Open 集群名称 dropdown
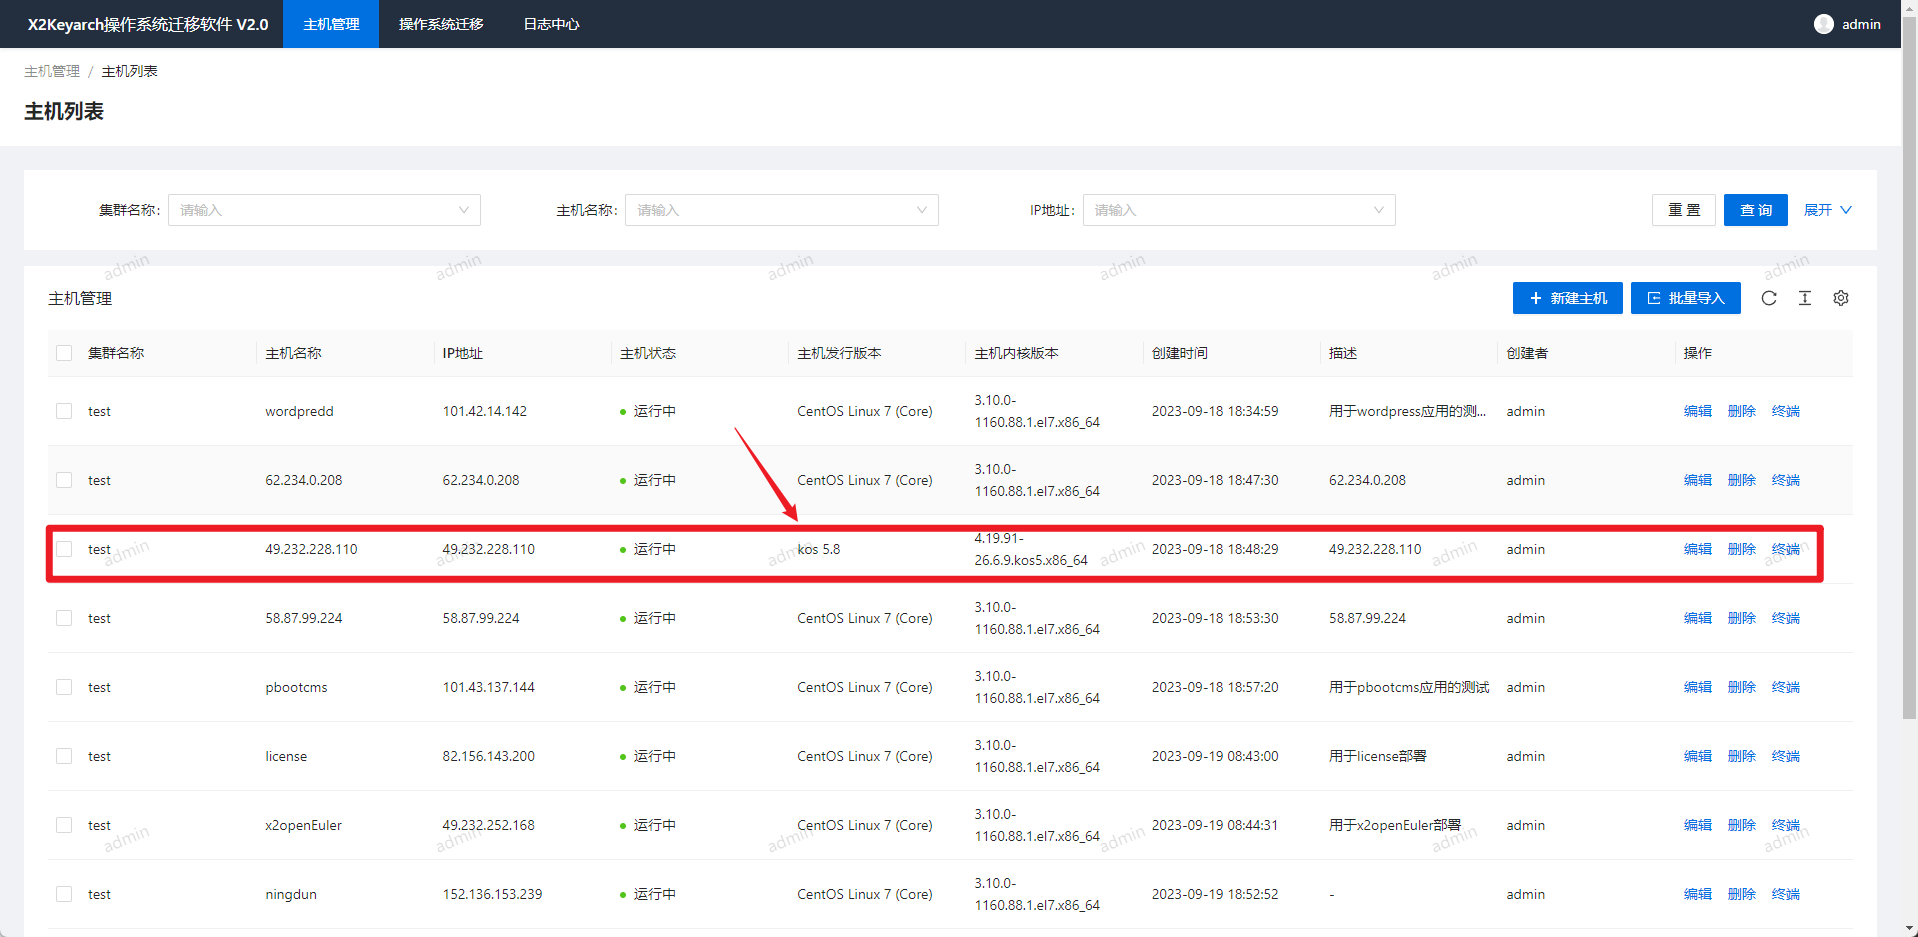The width and height of the screenshot is (1918, 937). pos(324,210)
